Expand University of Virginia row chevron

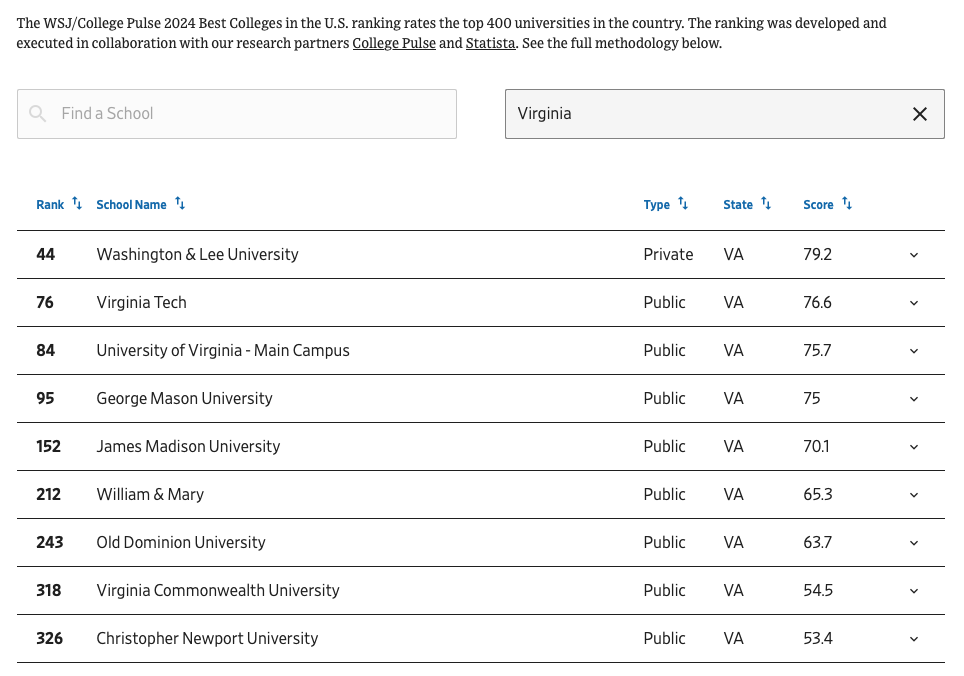tap(914, 351)
